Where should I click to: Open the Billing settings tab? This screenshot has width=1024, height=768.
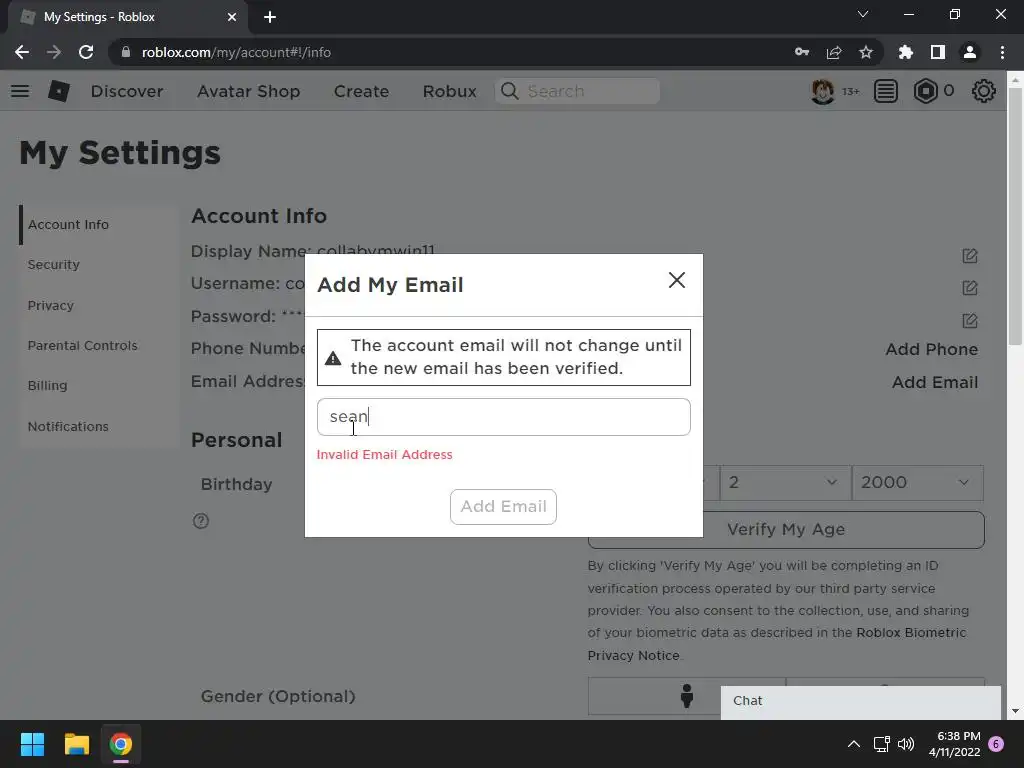coord(47,385)
